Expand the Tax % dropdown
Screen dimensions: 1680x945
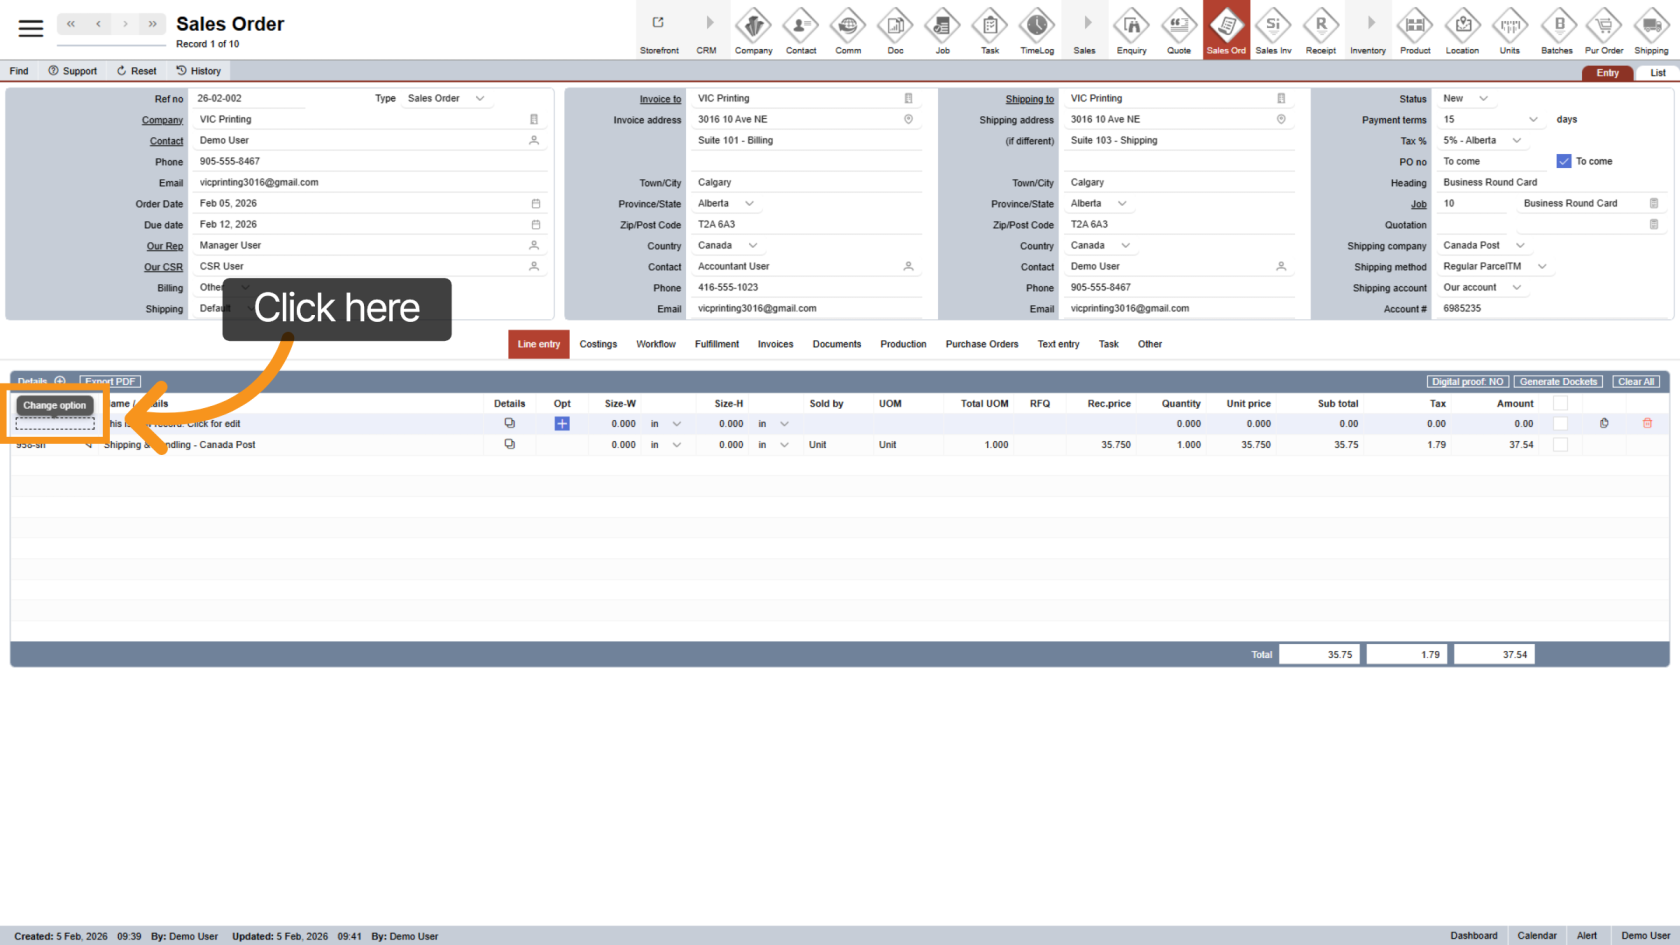pyautogui.click(x=1516, y=141)
